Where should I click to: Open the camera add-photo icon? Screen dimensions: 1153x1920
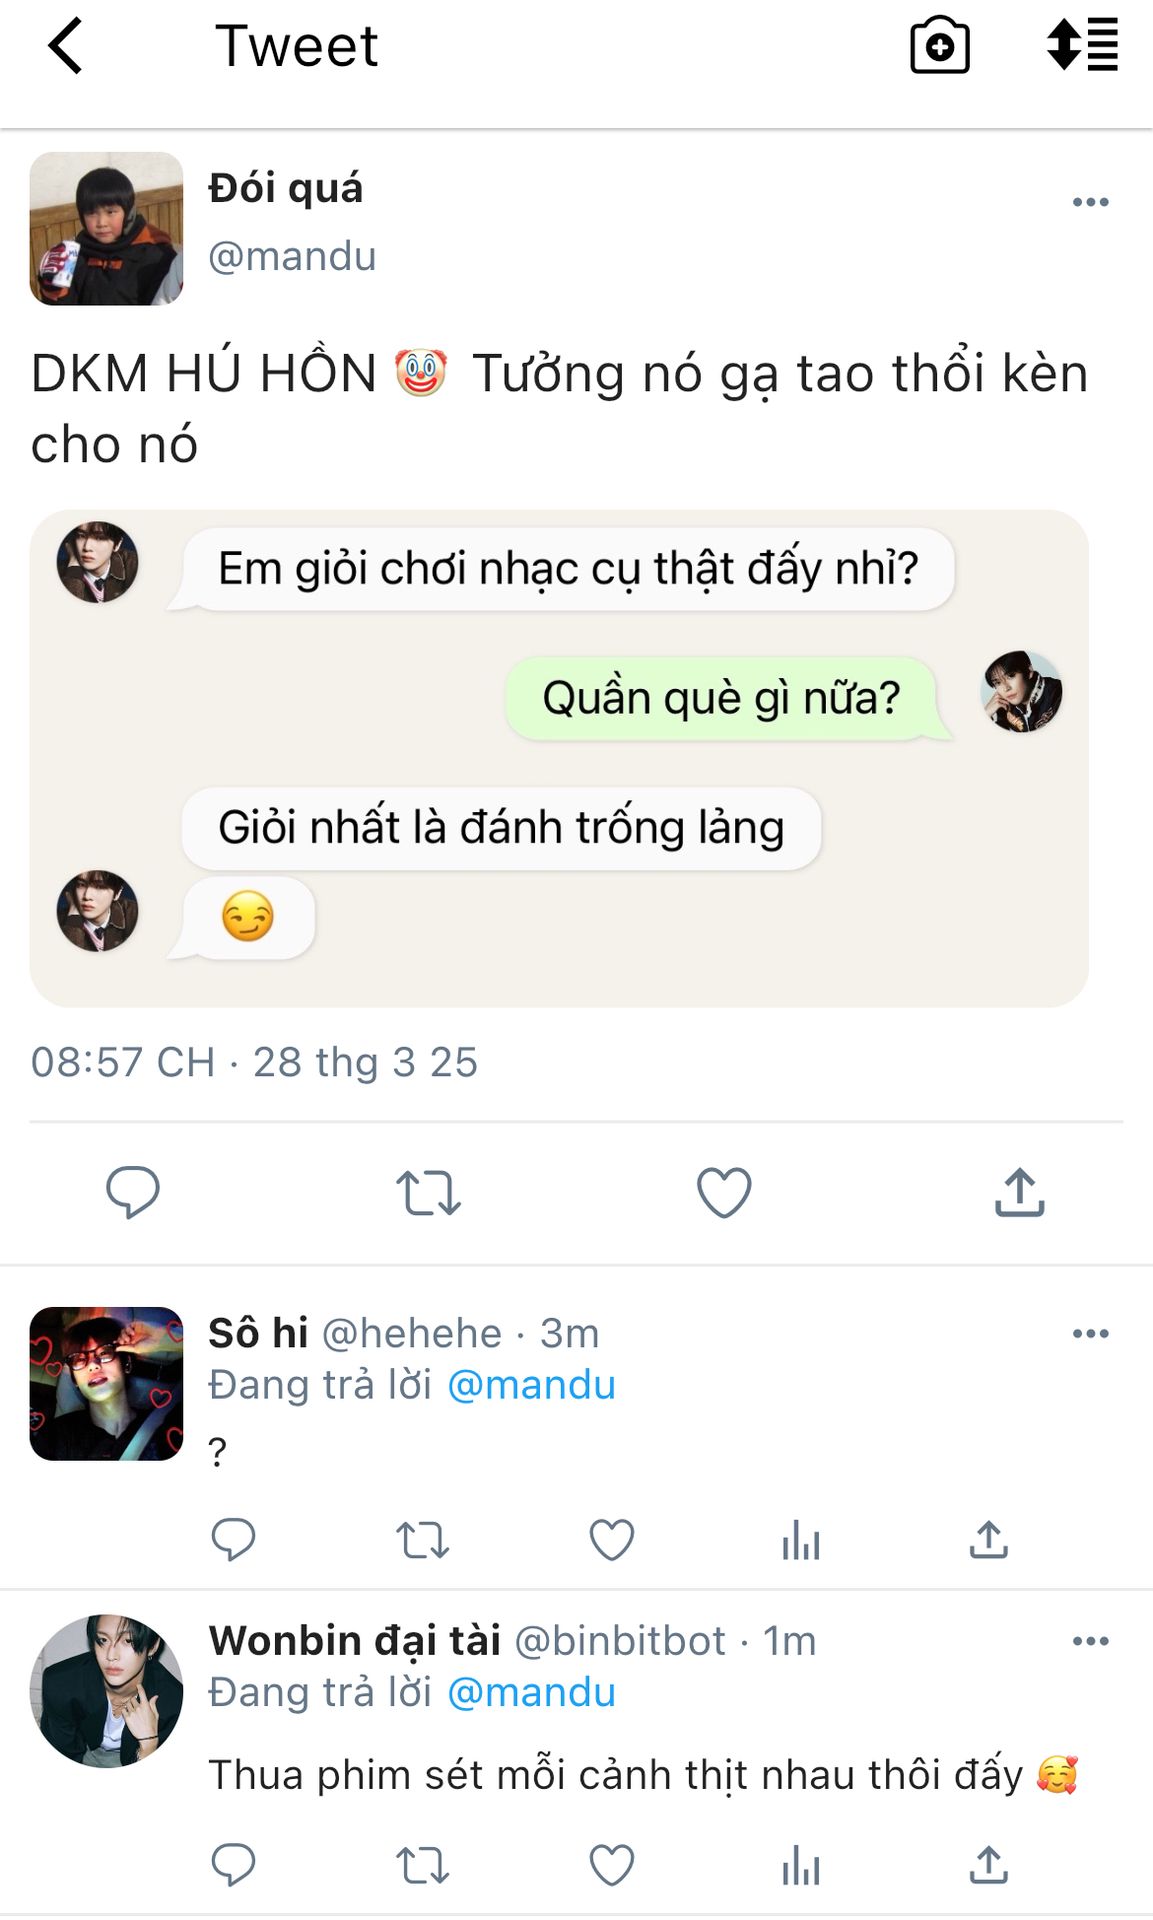[939, 47]
